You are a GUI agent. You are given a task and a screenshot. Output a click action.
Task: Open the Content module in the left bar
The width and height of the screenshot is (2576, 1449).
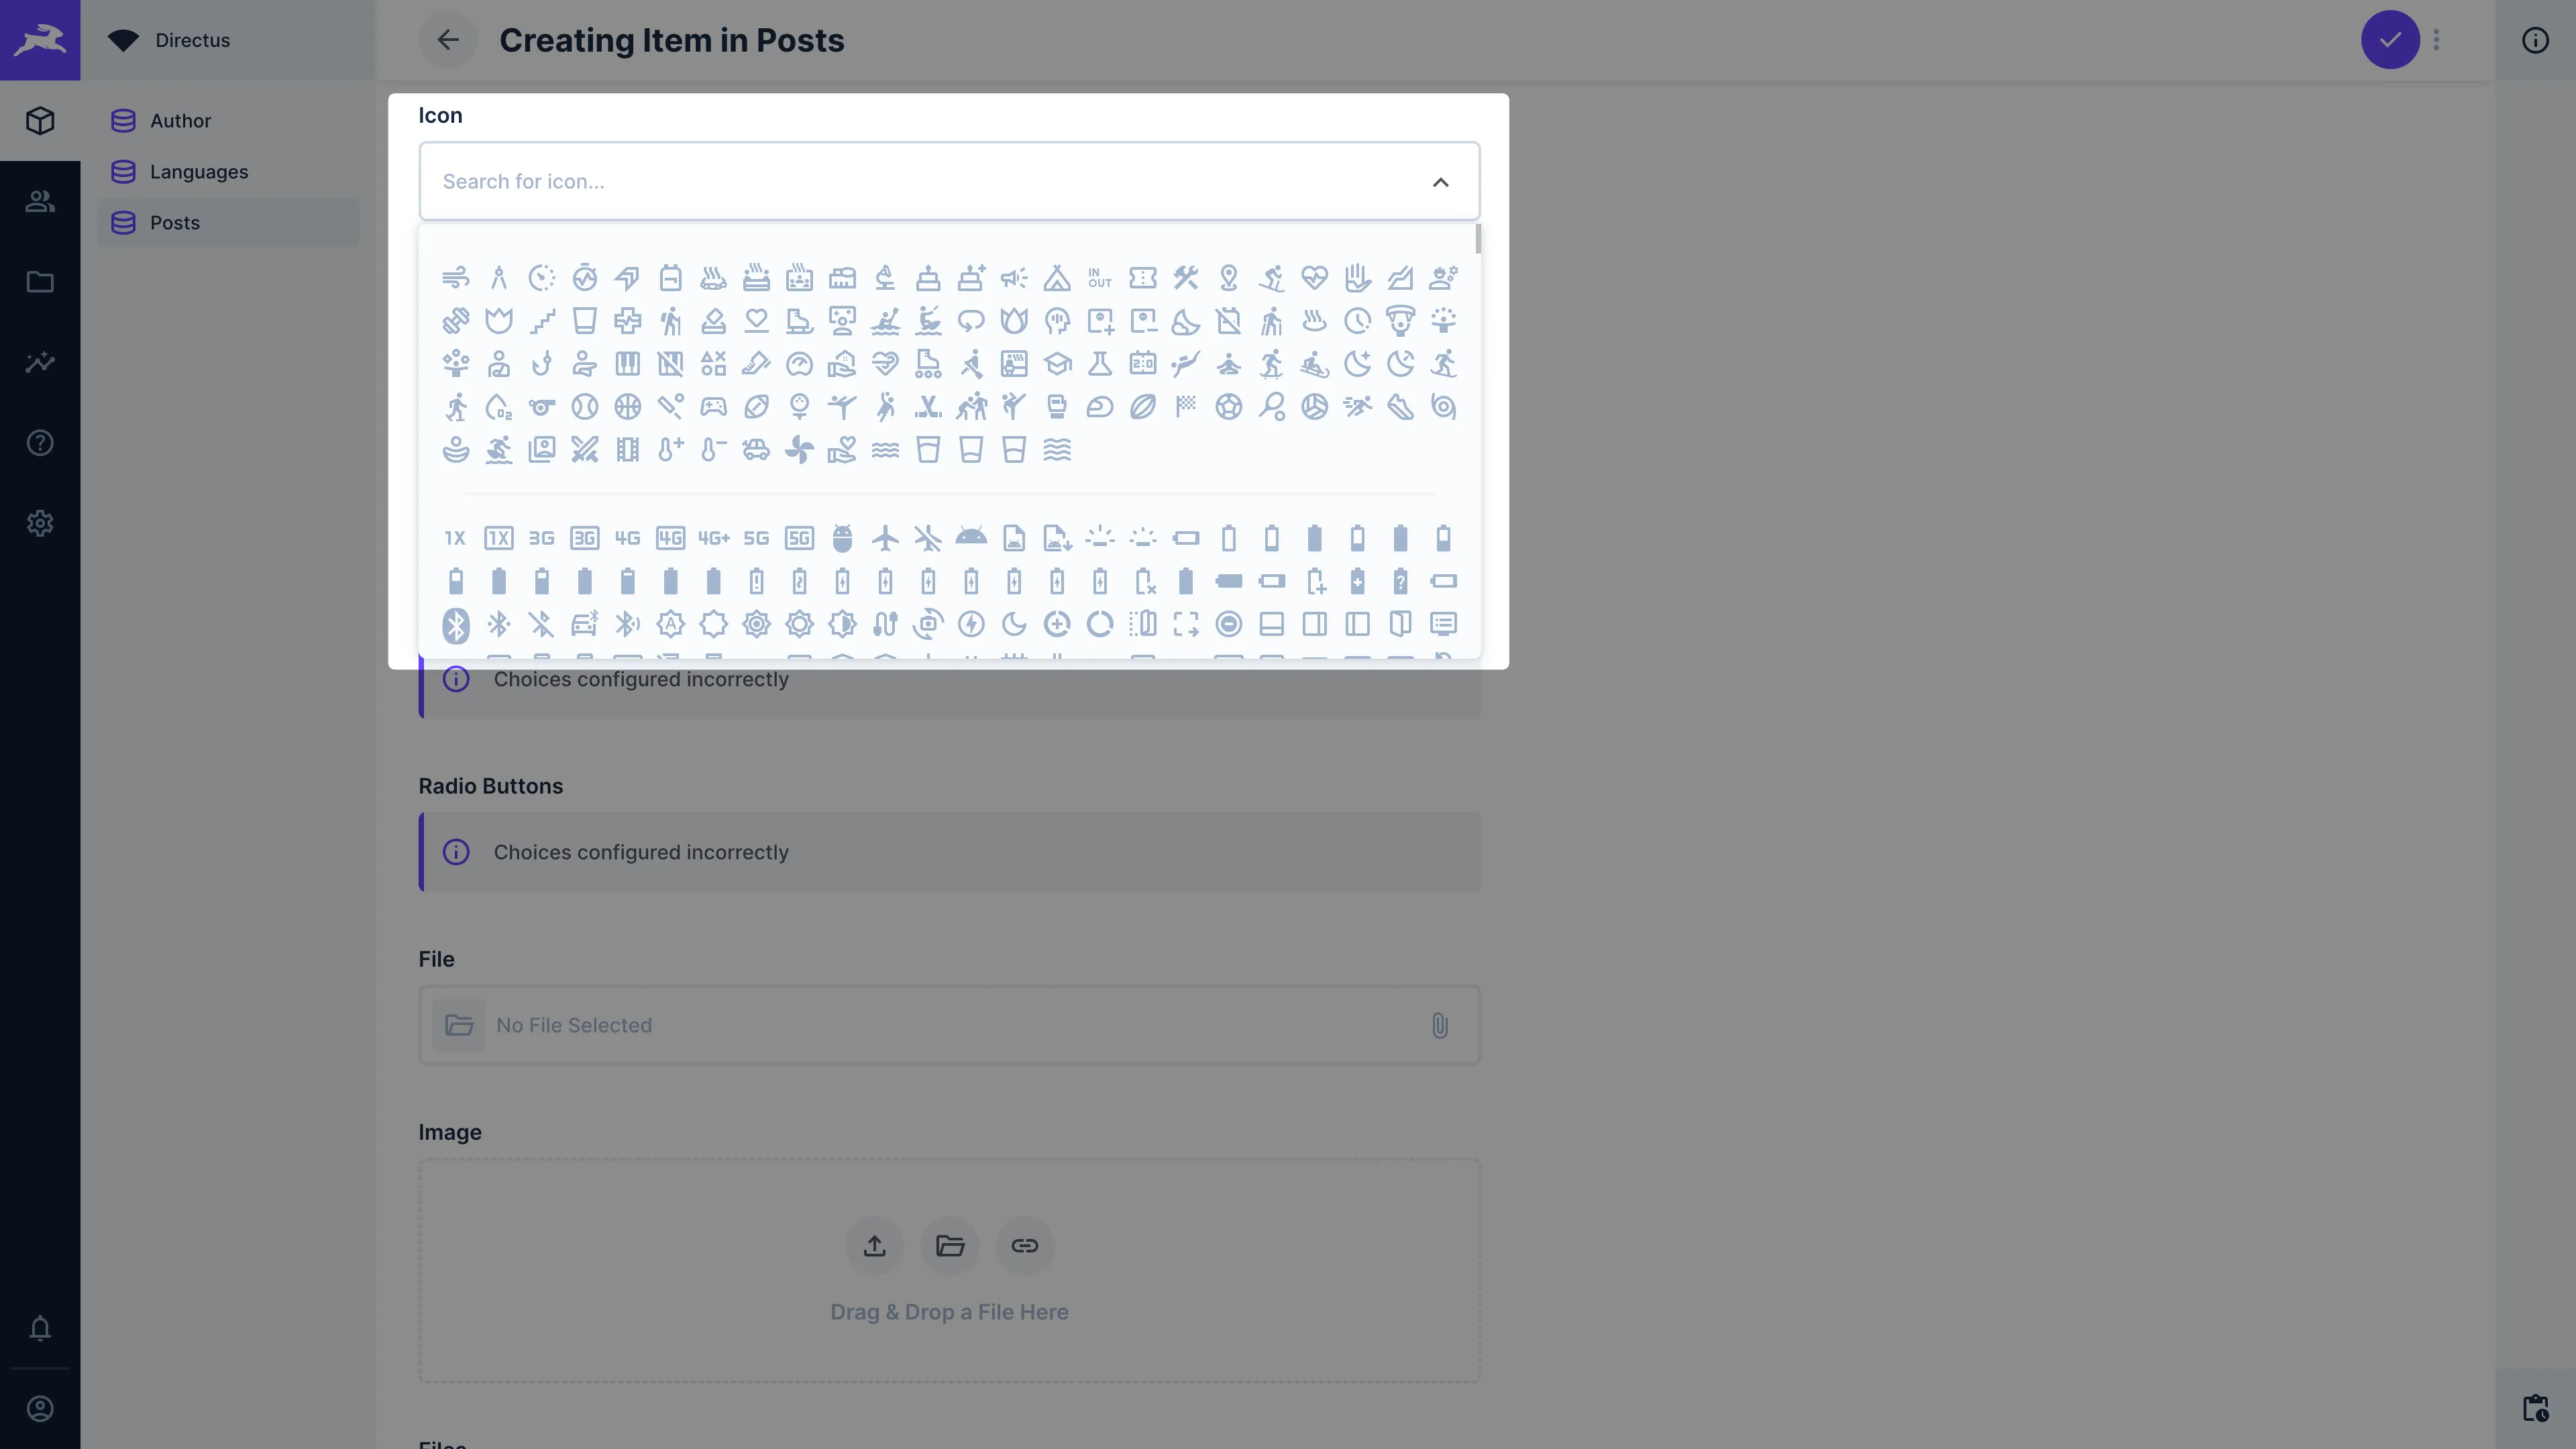click(x=40, y=120)
